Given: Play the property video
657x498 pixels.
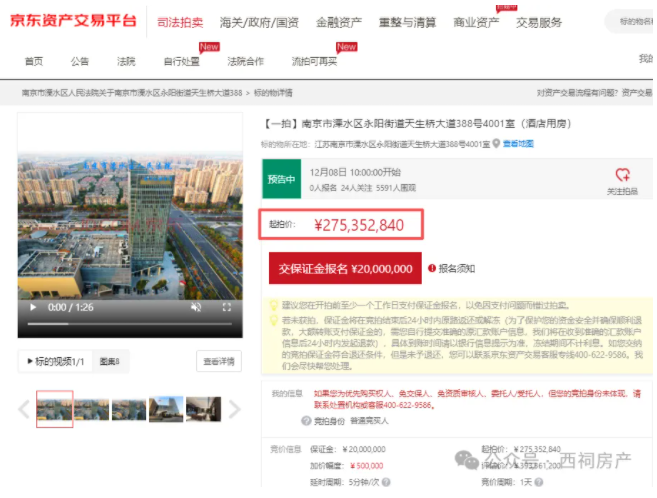Looking at the screenshot, I should 34,307.
